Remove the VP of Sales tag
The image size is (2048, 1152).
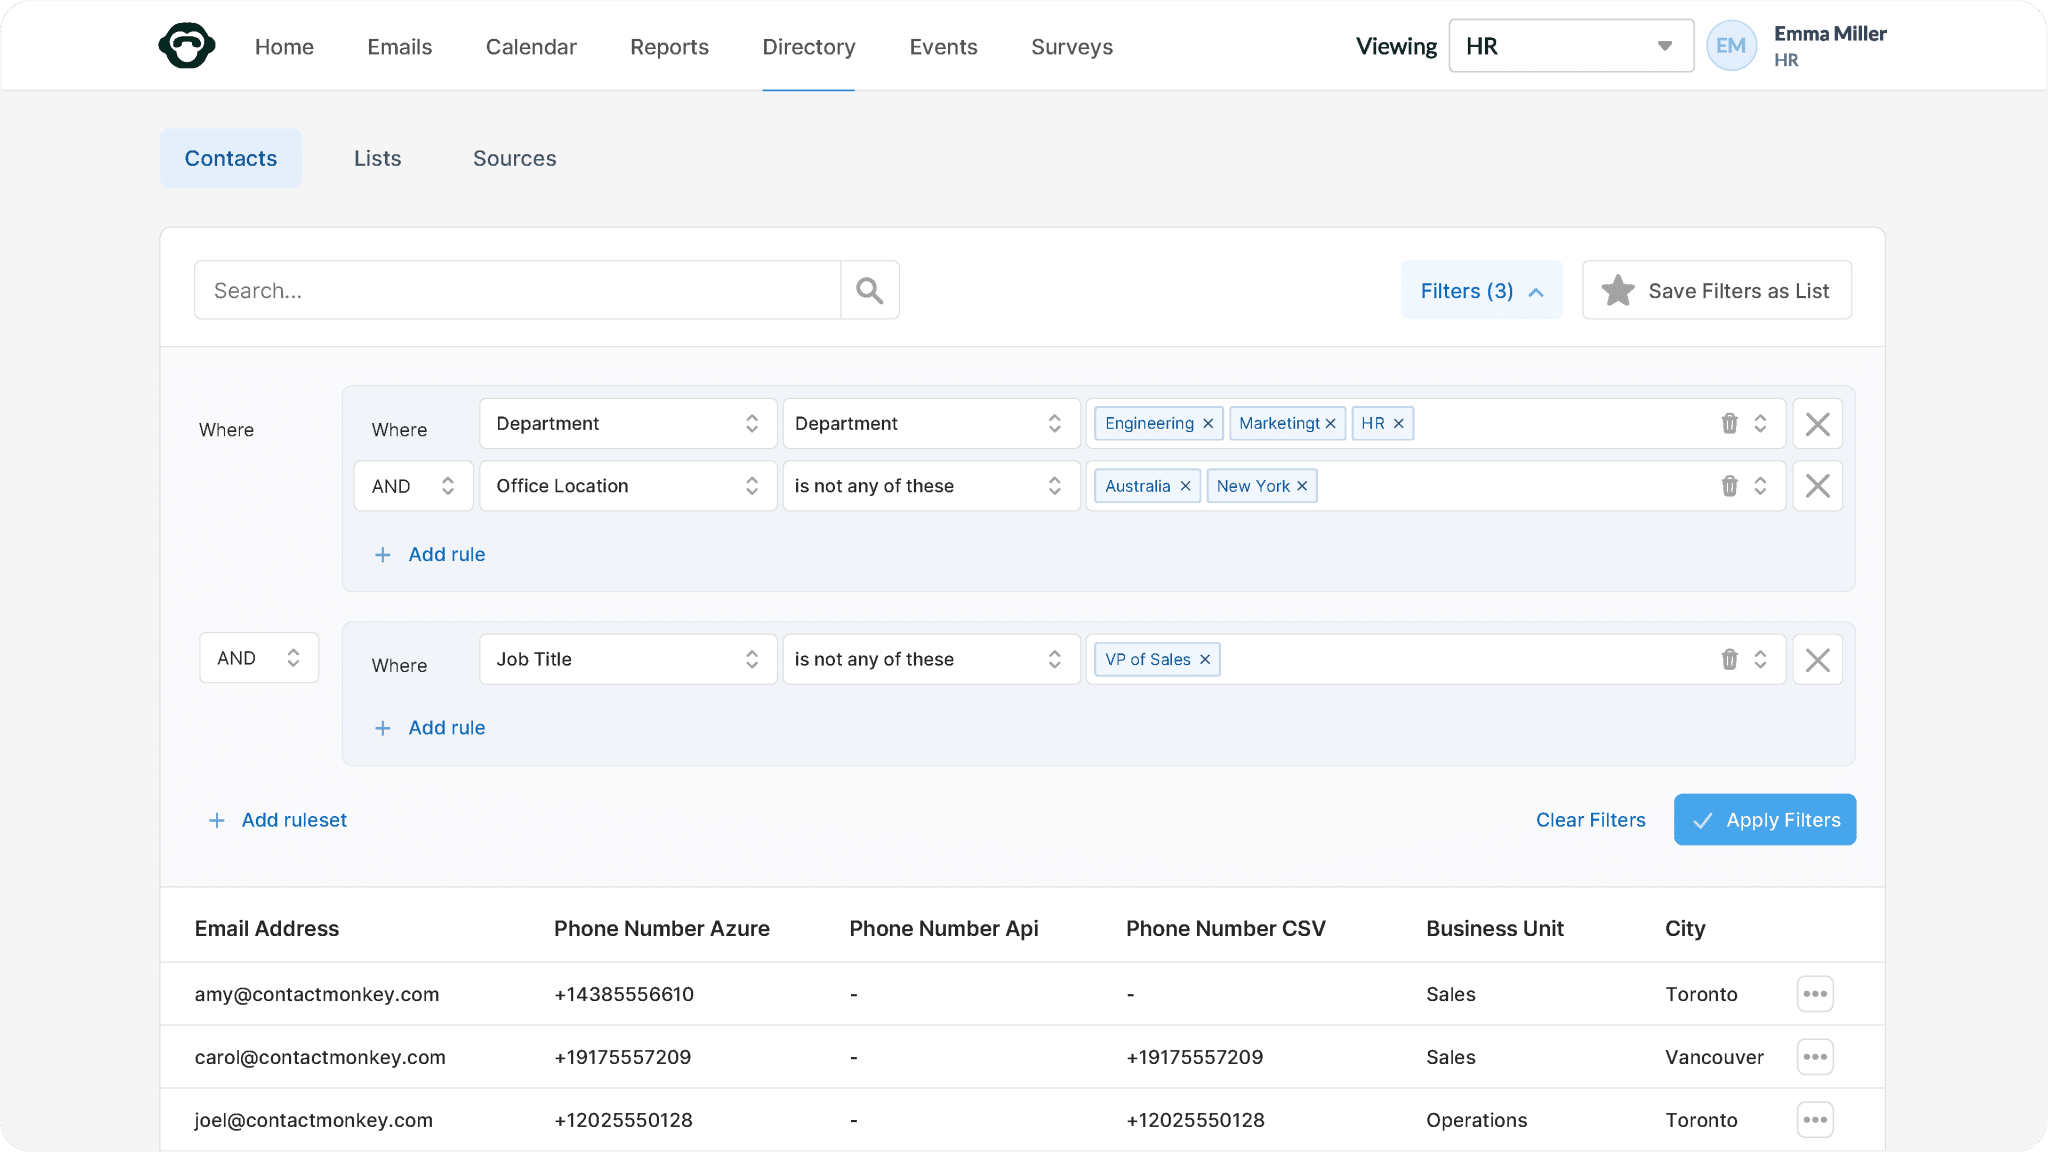[x=1205, y=659]
